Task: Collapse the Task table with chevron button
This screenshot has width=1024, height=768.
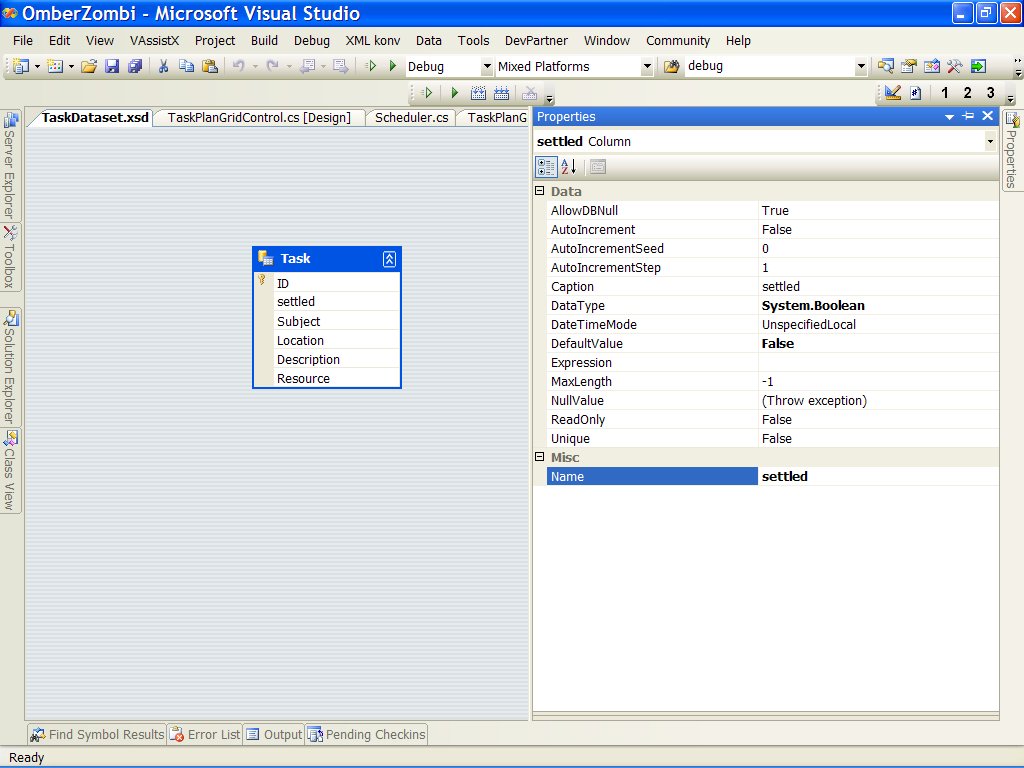Action: [389, 259]
